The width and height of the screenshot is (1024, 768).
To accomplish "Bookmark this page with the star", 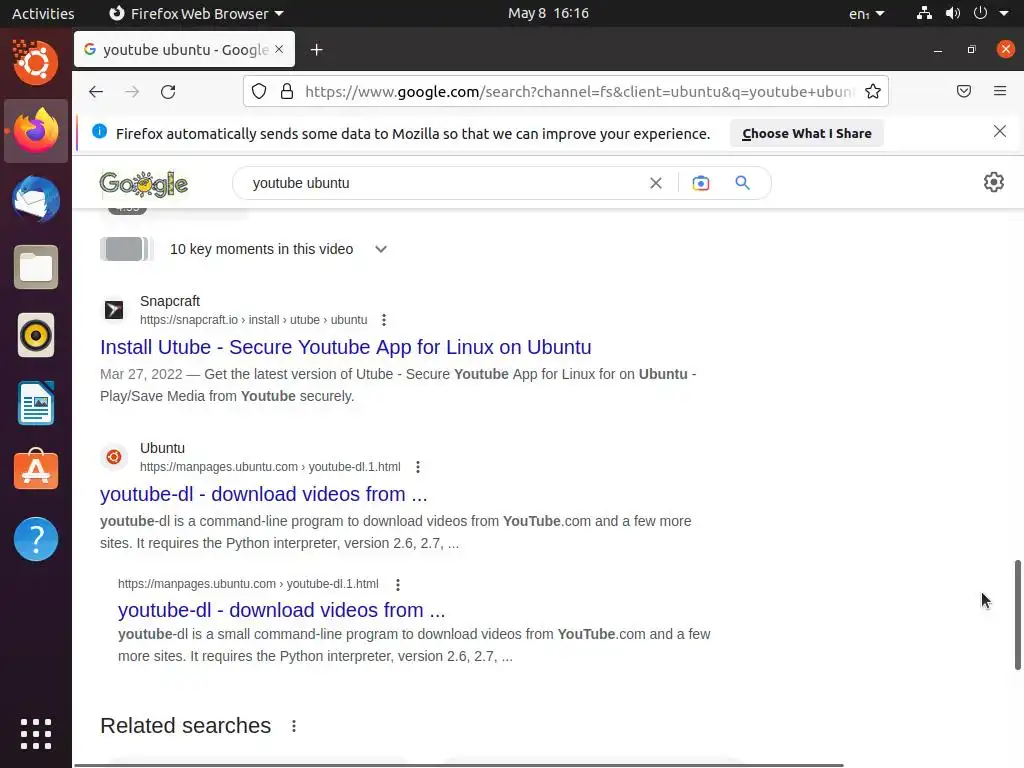I will coord(872,91).
